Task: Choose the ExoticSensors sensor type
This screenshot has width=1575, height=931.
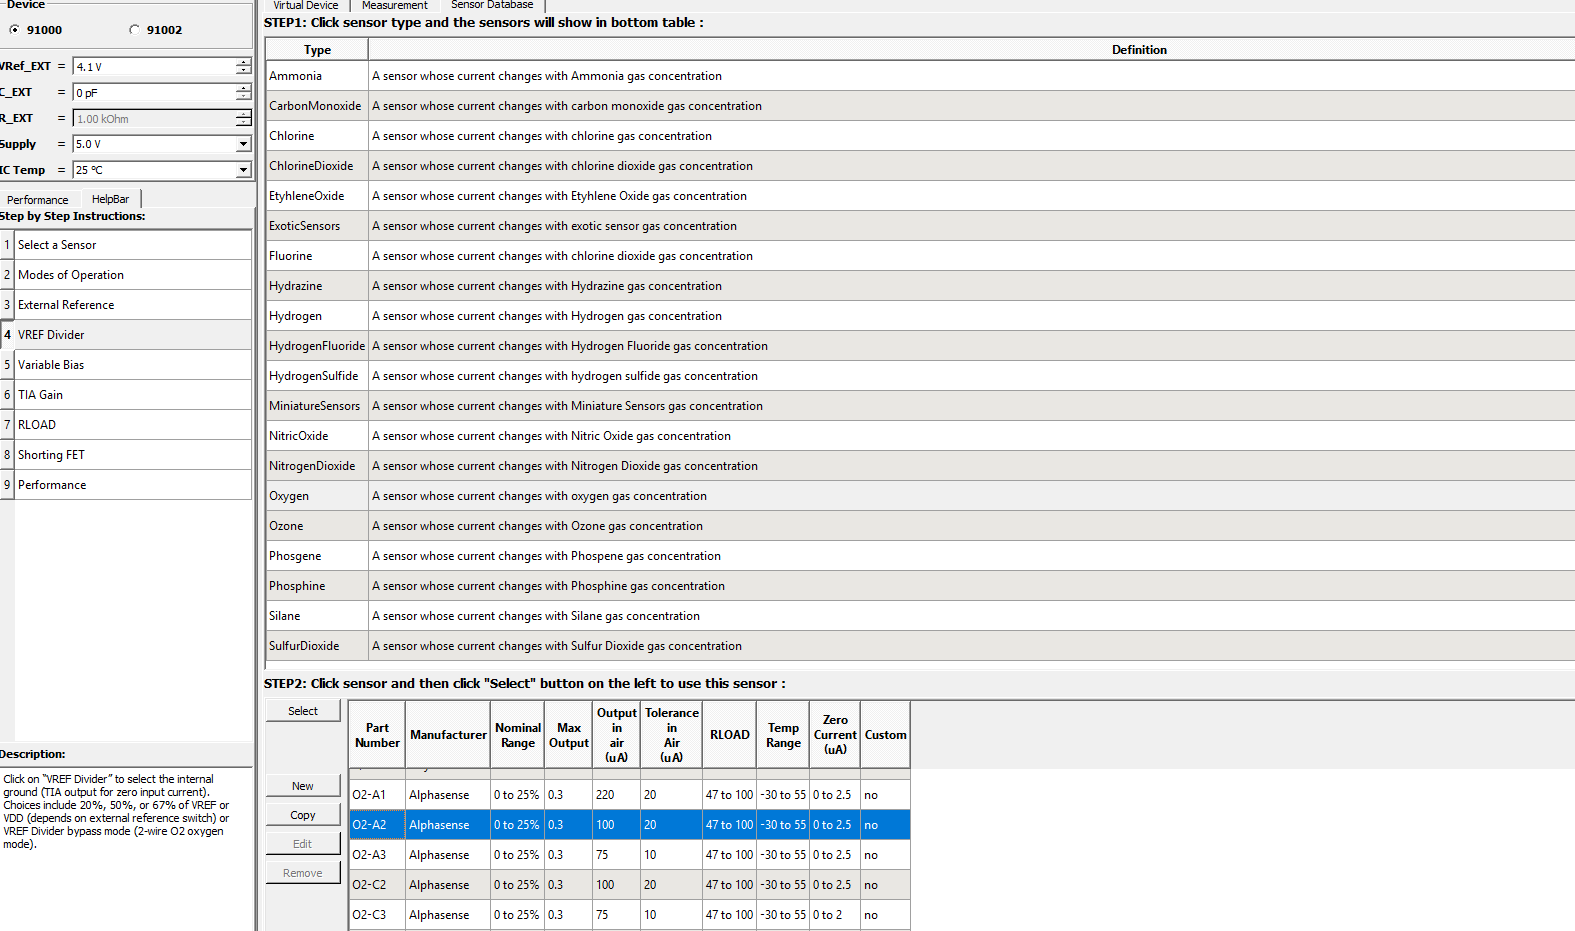Action: 317,226
